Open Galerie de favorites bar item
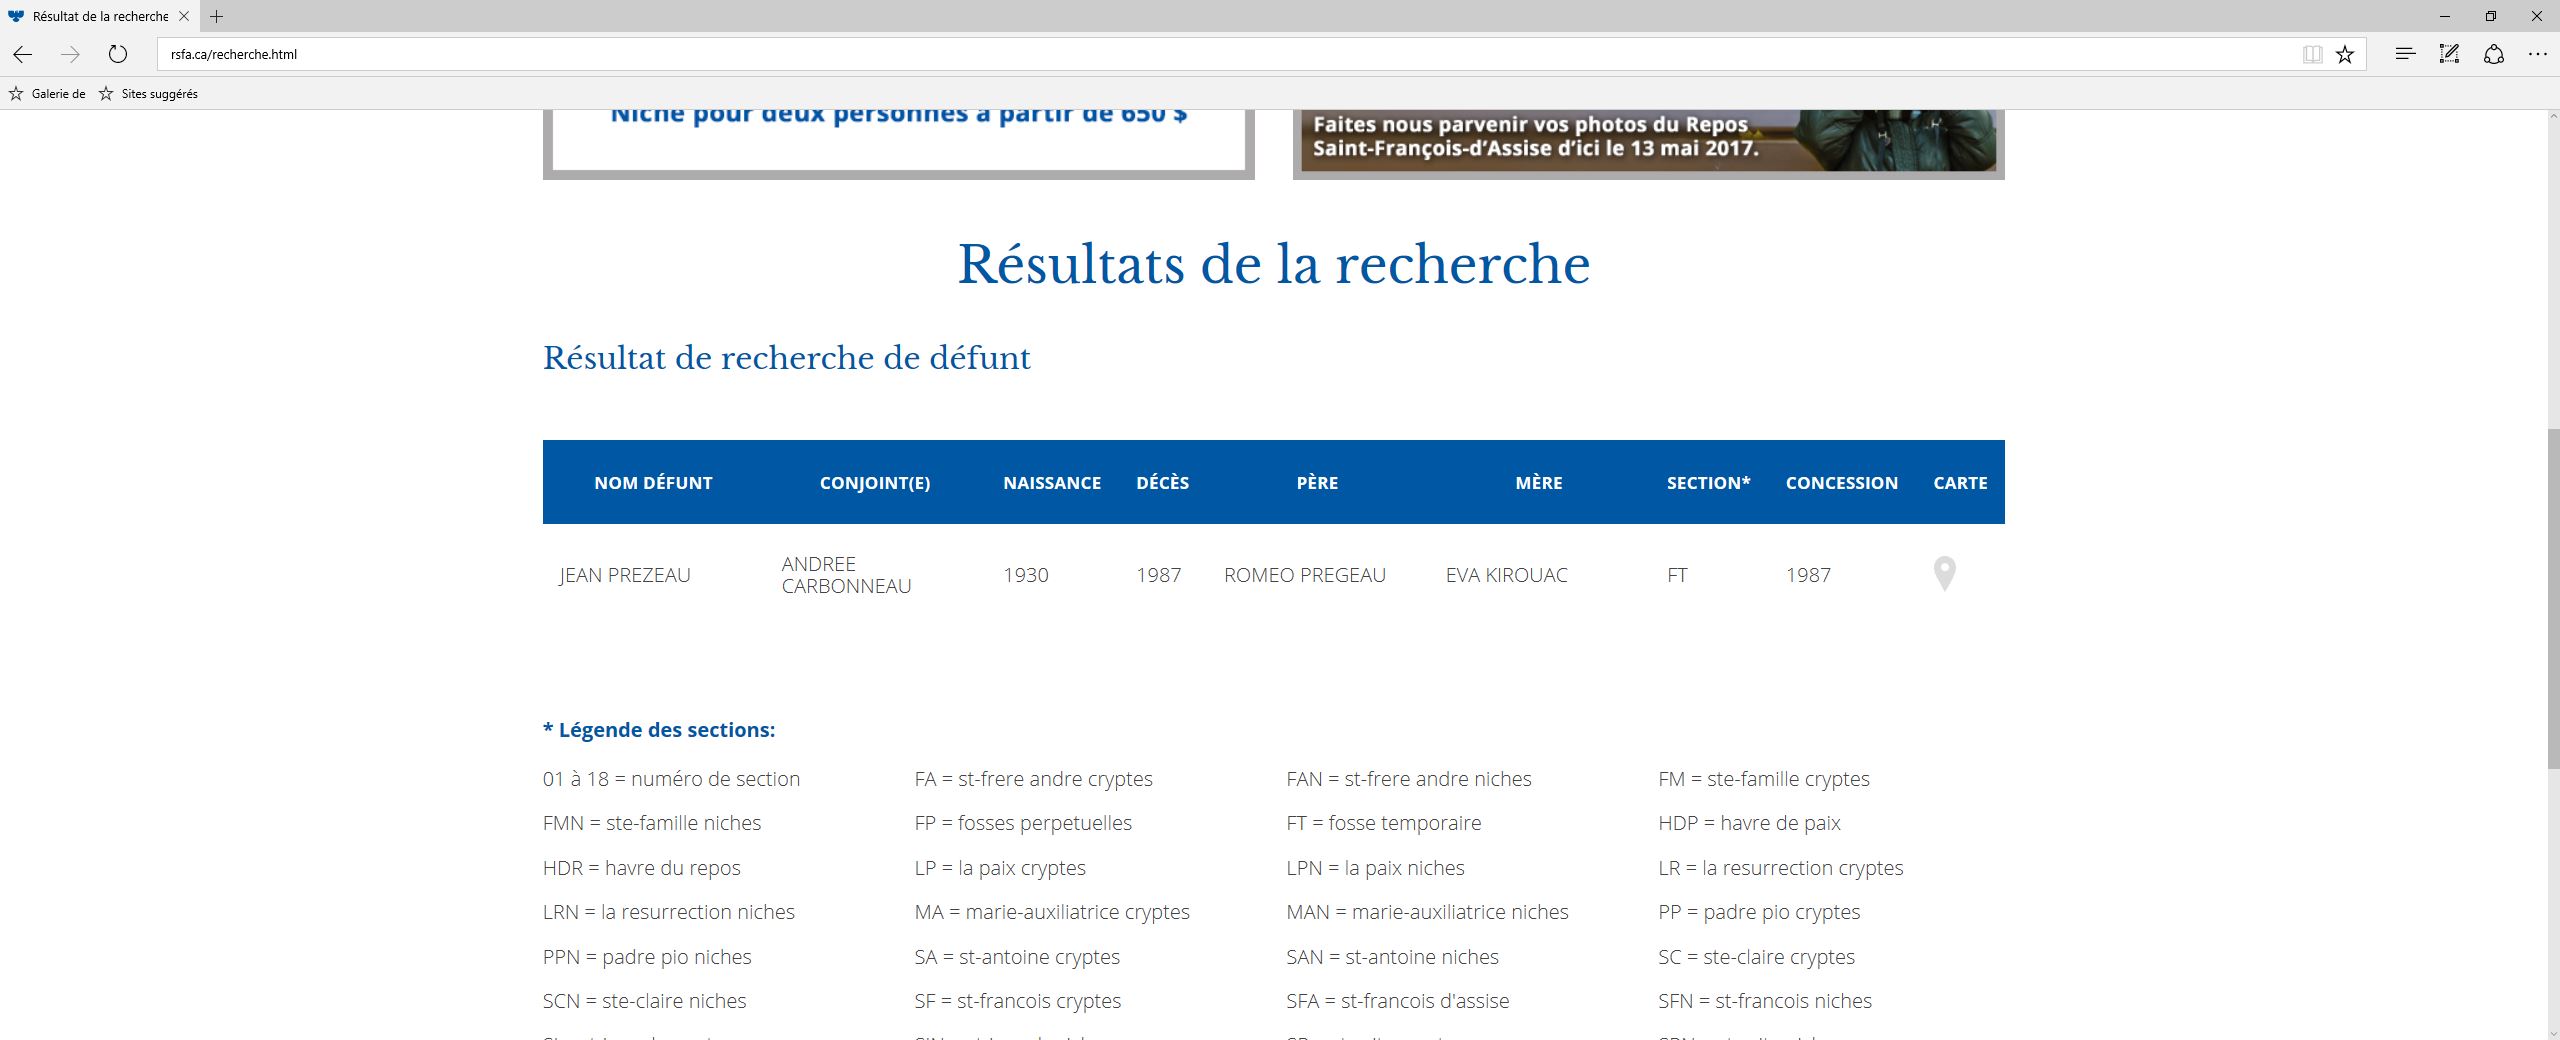The width and height of the screenshot is (2560, 1040). tap(48, 94)
